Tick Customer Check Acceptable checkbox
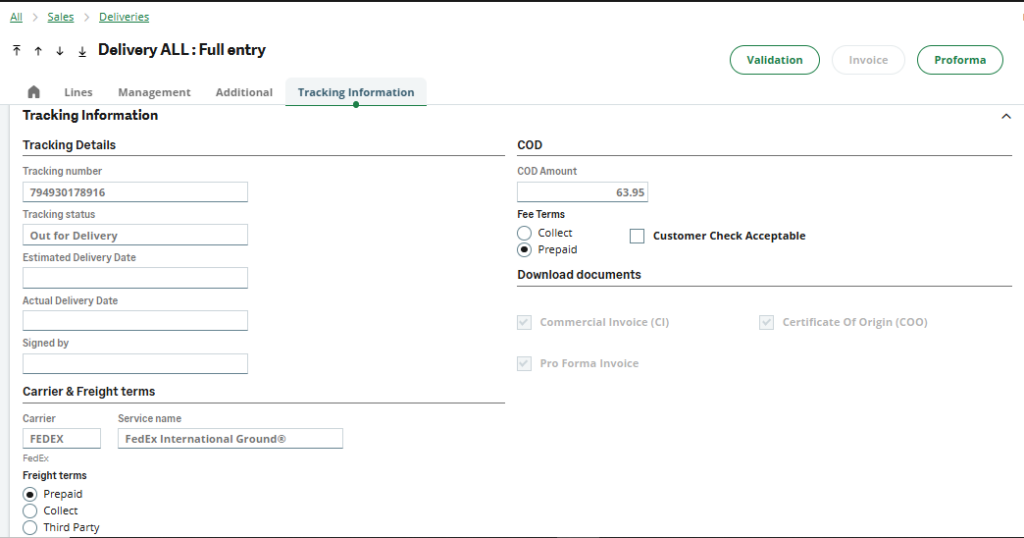The width and height of the screenshot is (1024, 538). (x=637, y=236)
